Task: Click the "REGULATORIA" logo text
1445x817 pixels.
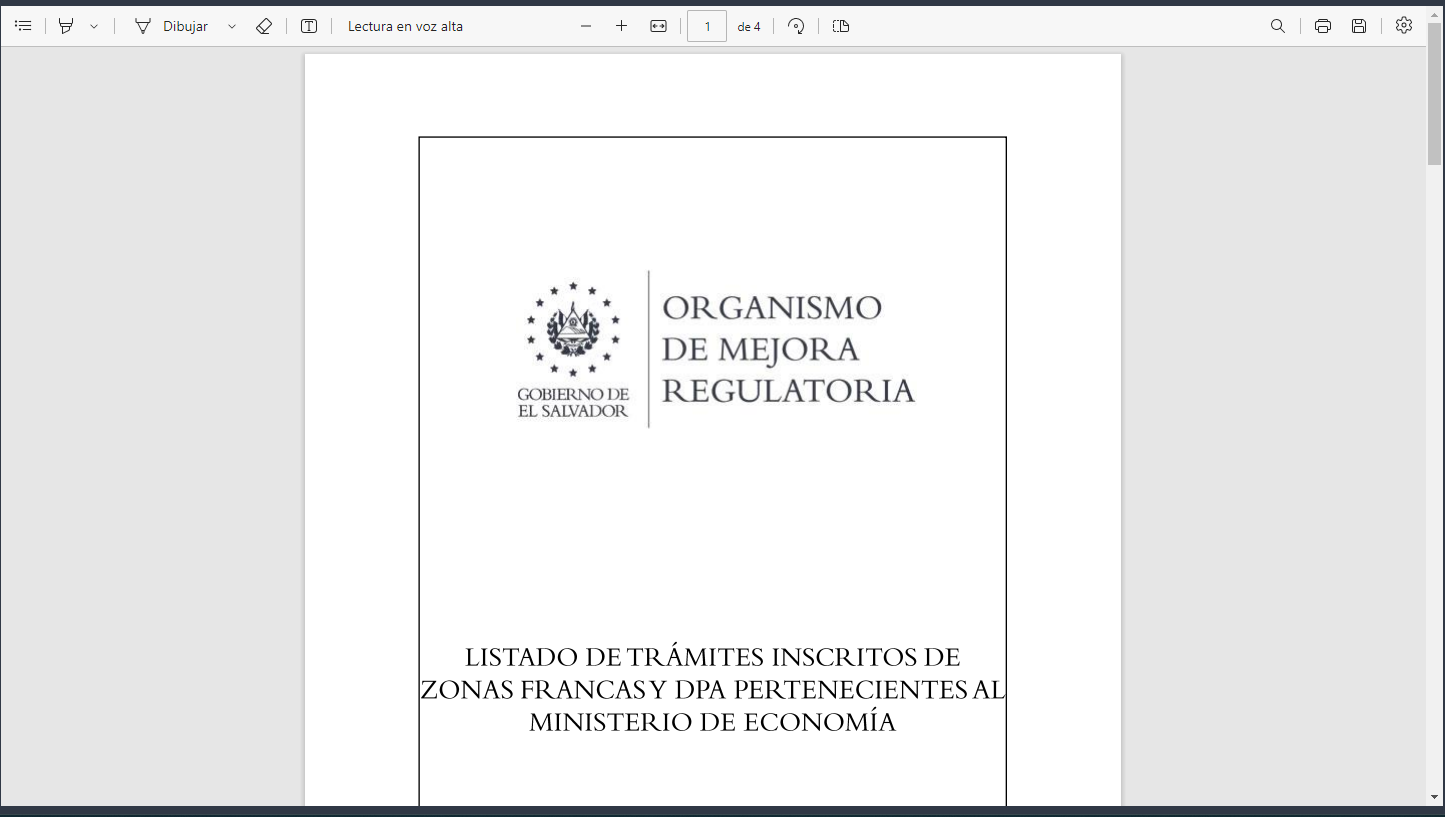Action: click(x=788, y=390)
